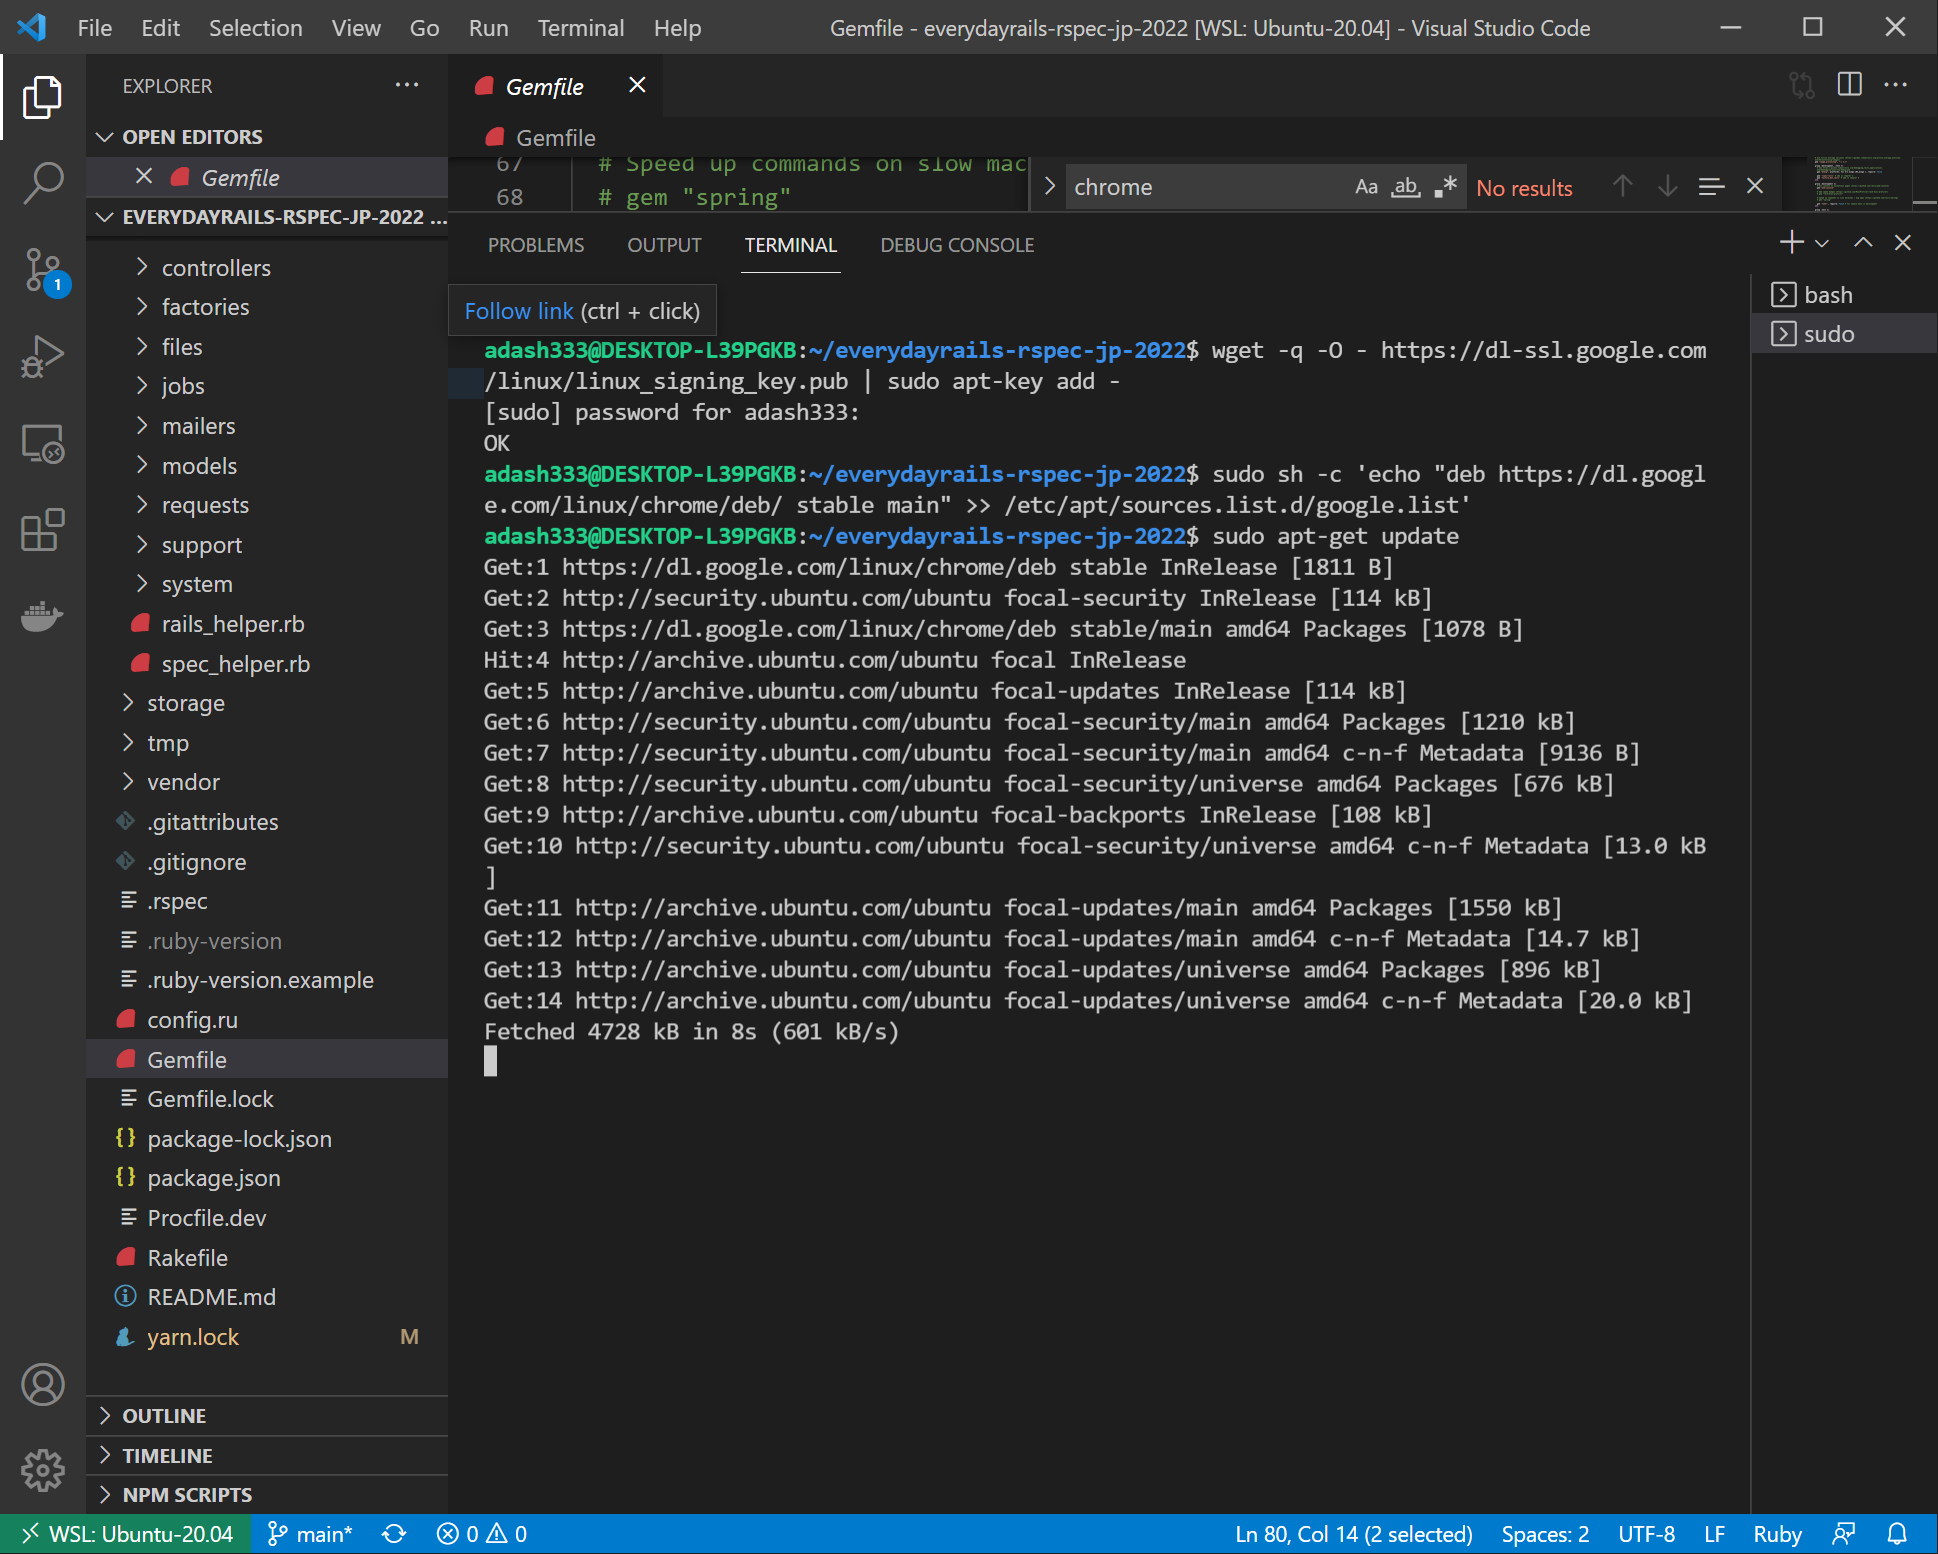This screenshot has width=1938, height=1554.
Task: Toggle Match Case in find widget
Action: (x=1366, y=187)
